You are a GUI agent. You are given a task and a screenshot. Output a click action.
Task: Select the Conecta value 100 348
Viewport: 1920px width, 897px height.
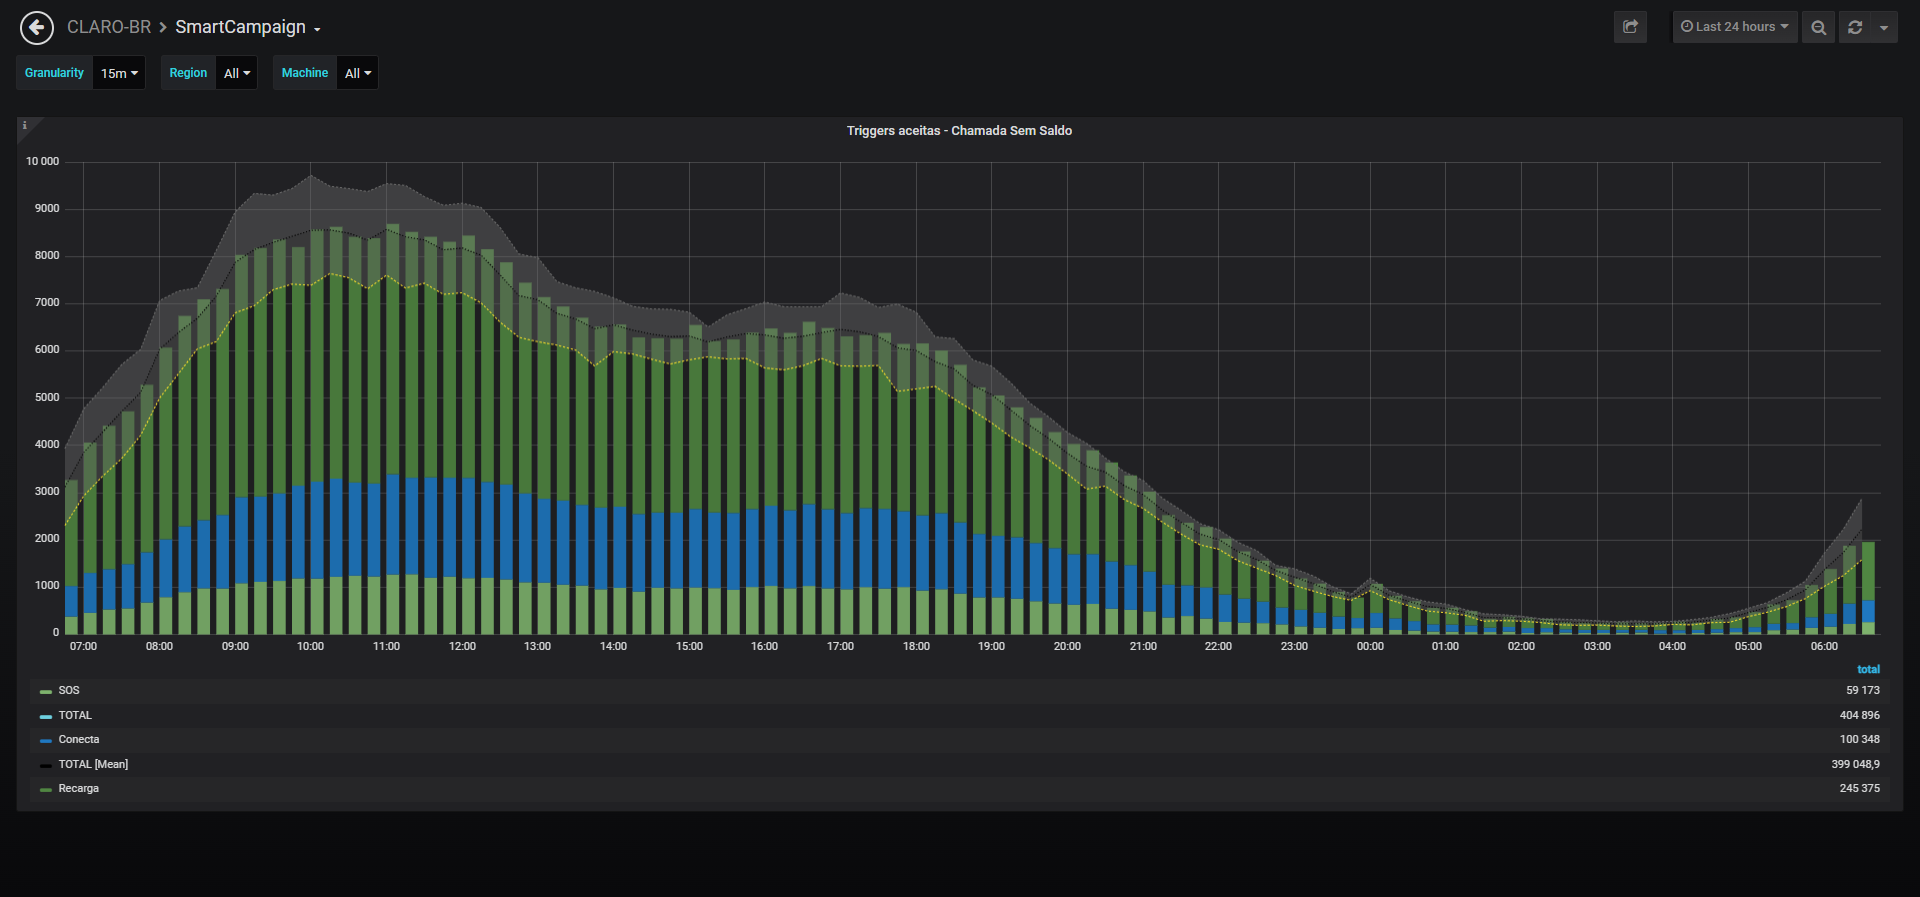point(1860,740)
